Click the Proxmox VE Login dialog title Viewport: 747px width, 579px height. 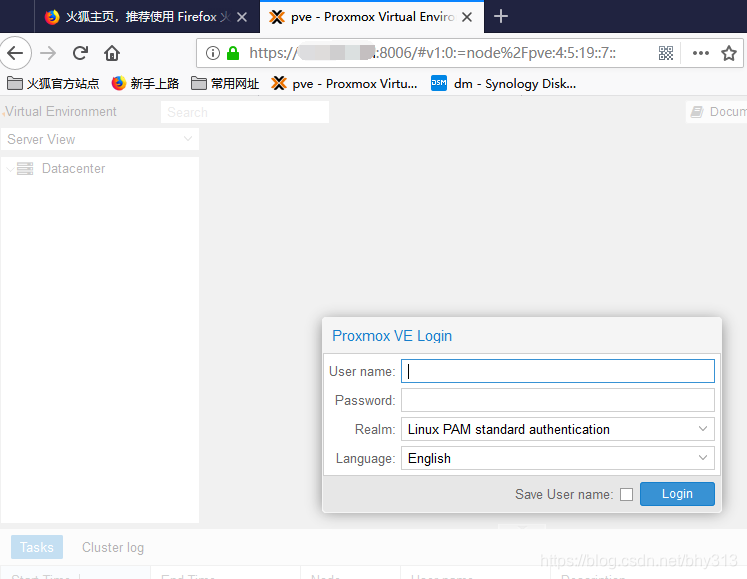coord(392,335)
